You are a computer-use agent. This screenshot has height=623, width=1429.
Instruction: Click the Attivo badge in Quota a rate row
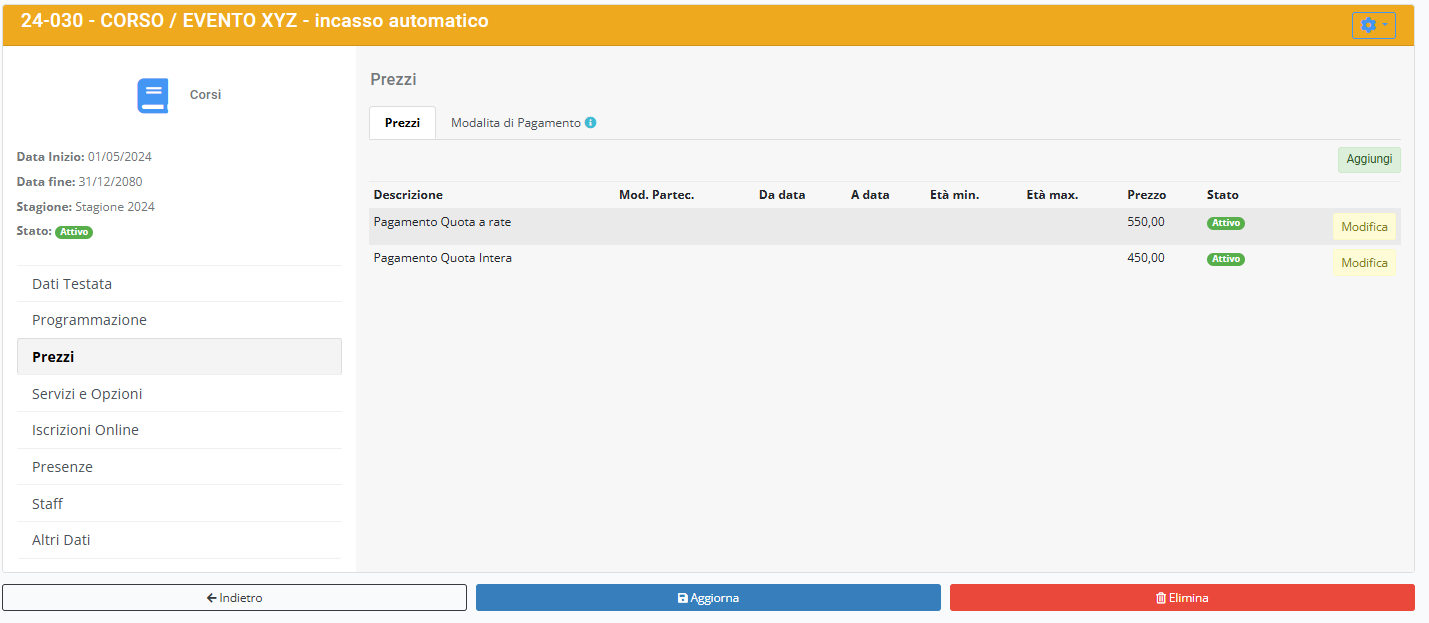(1225, 223)
